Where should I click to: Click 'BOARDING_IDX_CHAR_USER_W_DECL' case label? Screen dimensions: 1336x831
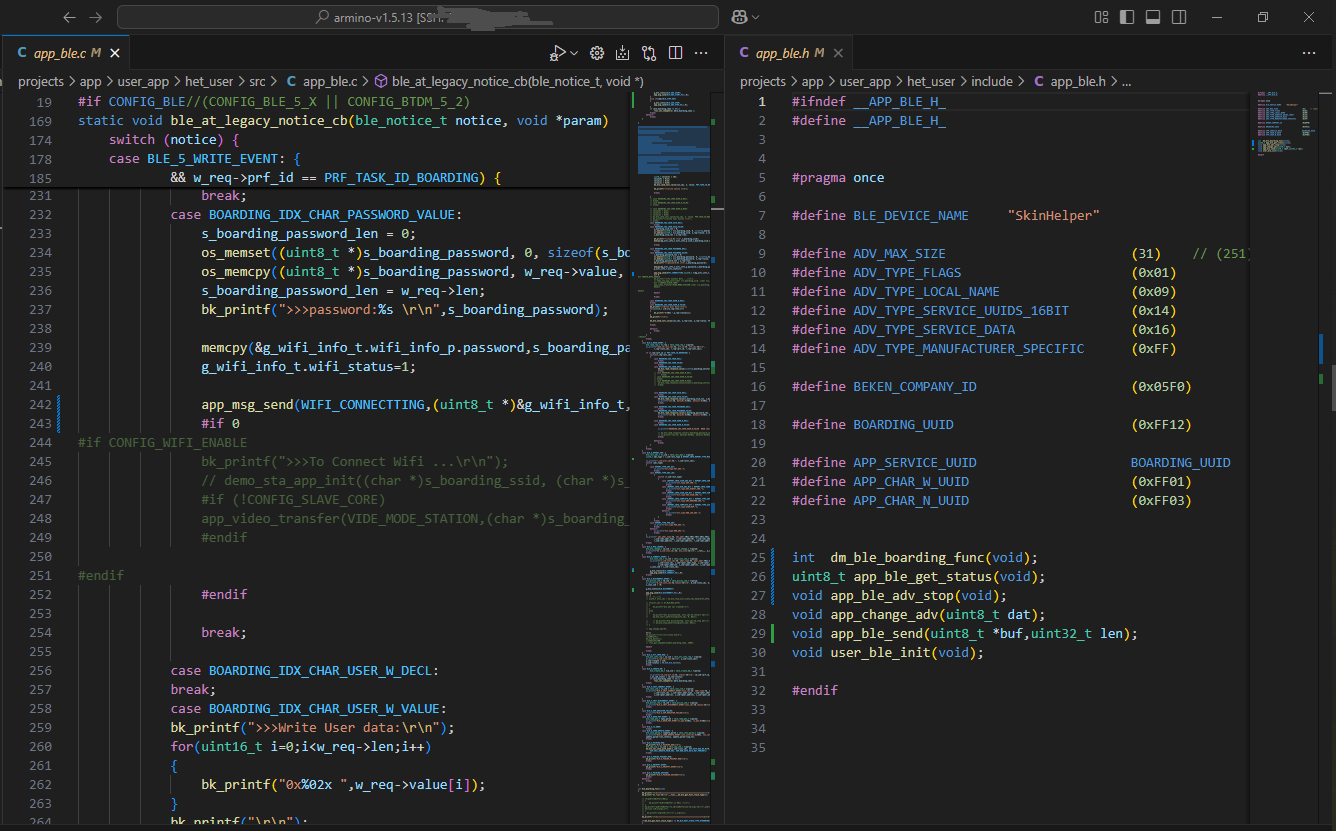[x=320, y=672]
